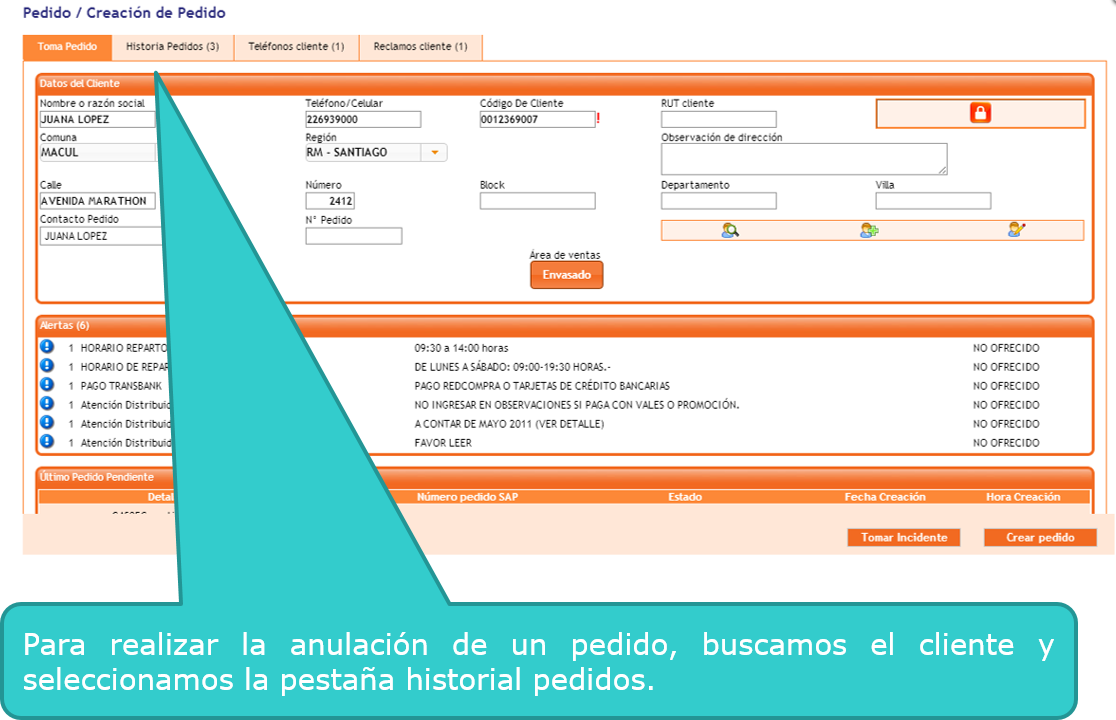Screen dimensions: 1116x720
Task: Click the Alertas (6) panel header
Action: [x=565, y=325]
